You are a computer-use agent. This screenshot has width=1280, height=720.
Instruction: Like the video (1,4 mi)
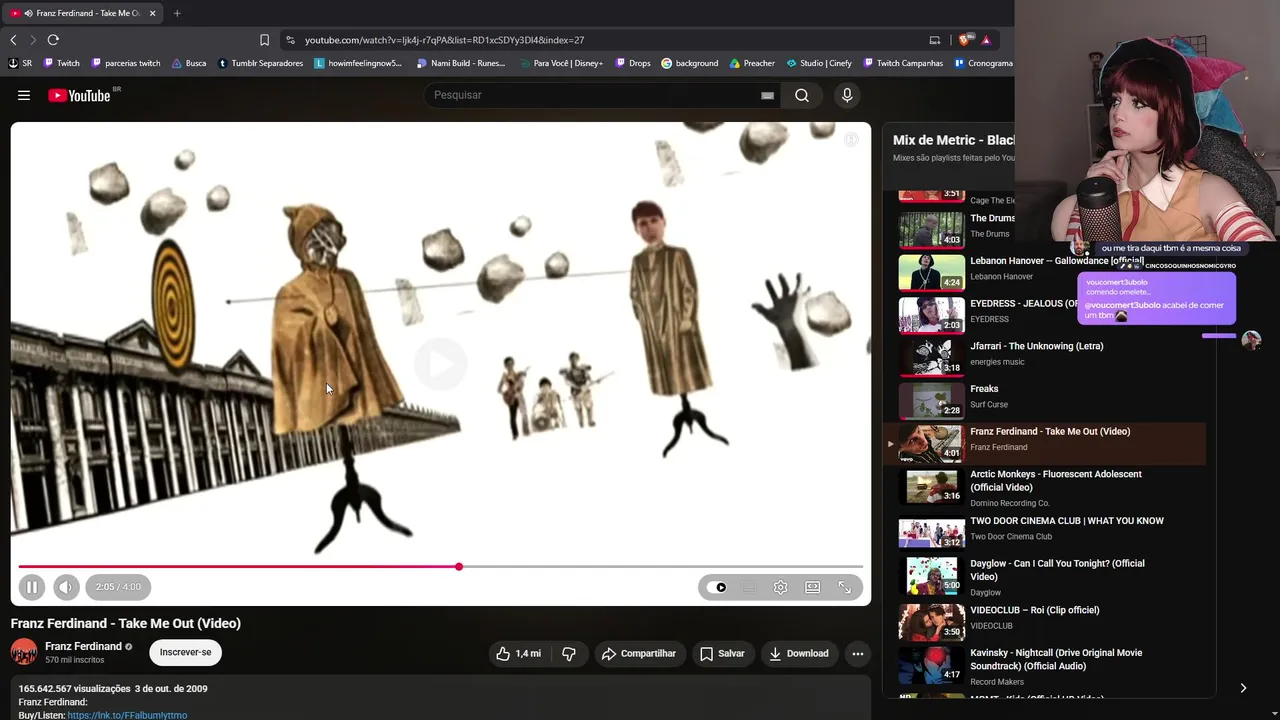point(518,653)
